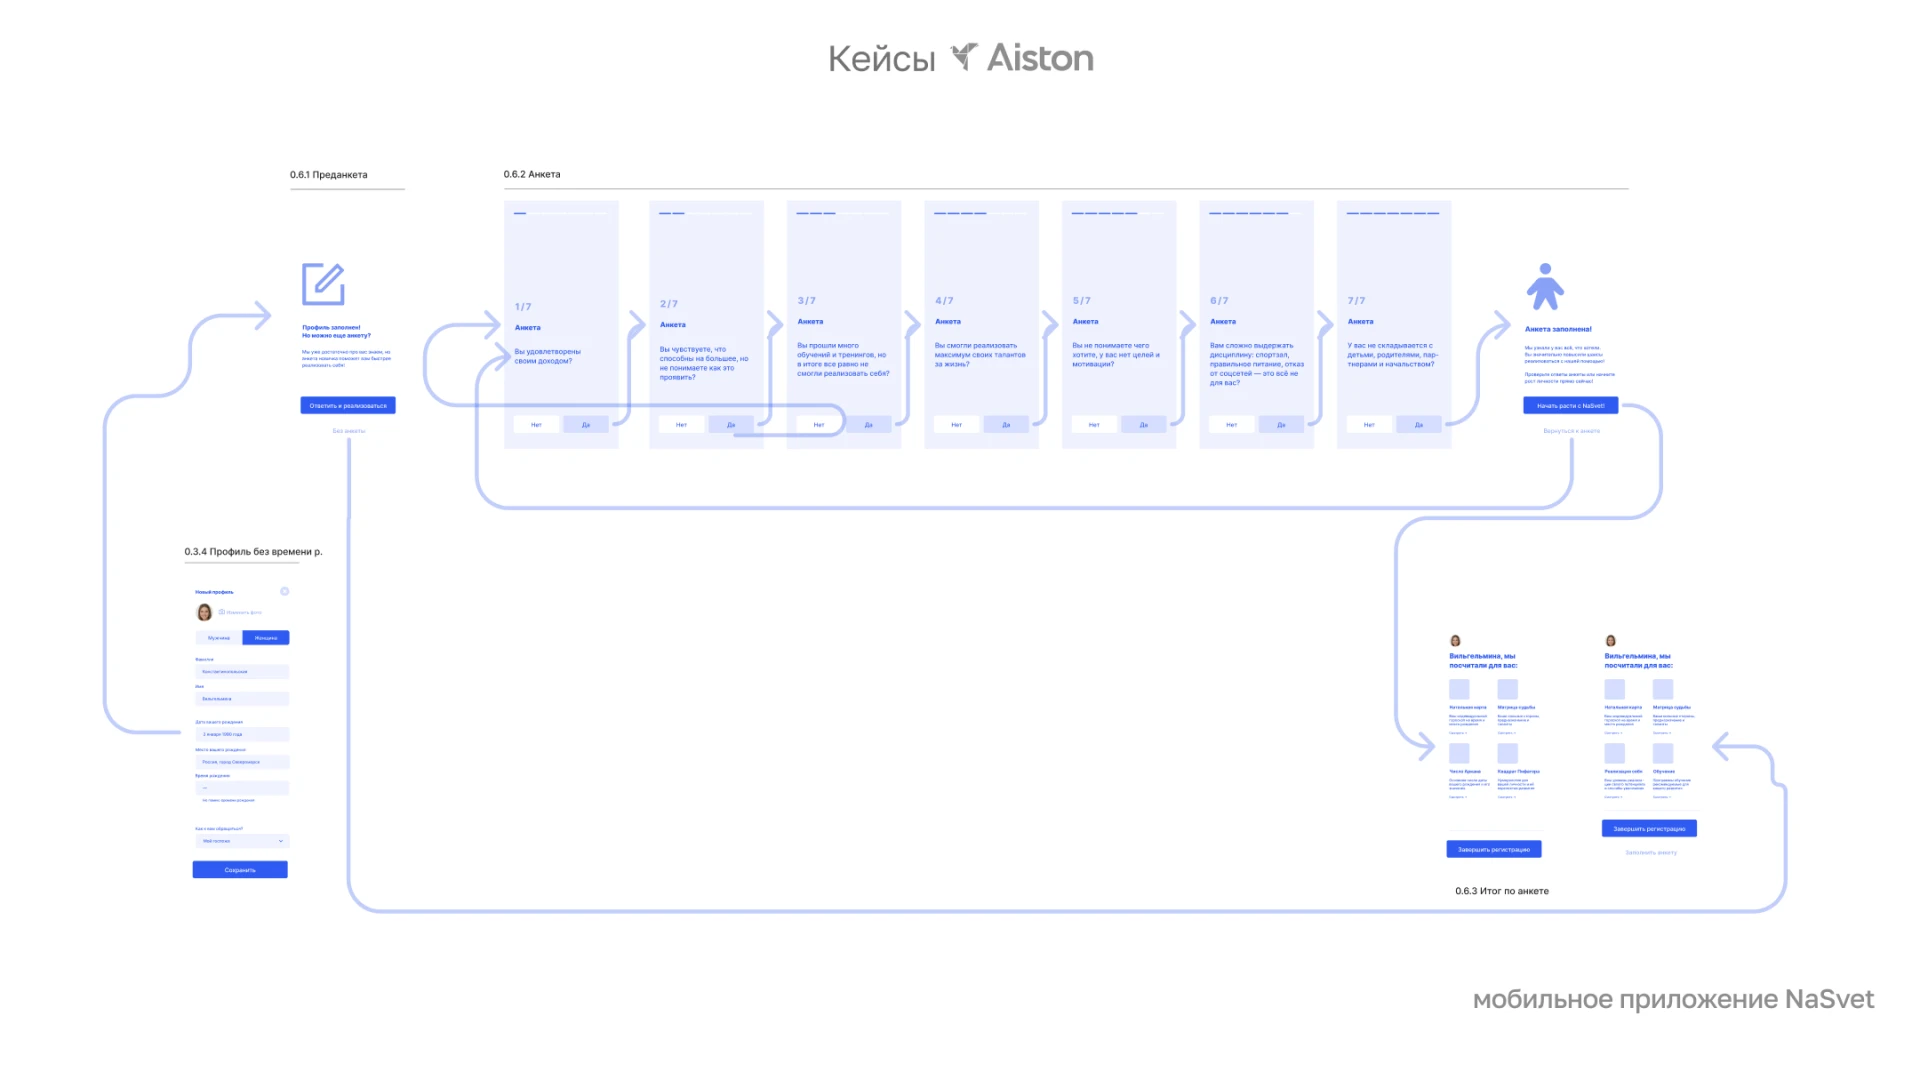
Task: Open Натальная карта icon tile in left results screen
Action: tap(1459, 689)
